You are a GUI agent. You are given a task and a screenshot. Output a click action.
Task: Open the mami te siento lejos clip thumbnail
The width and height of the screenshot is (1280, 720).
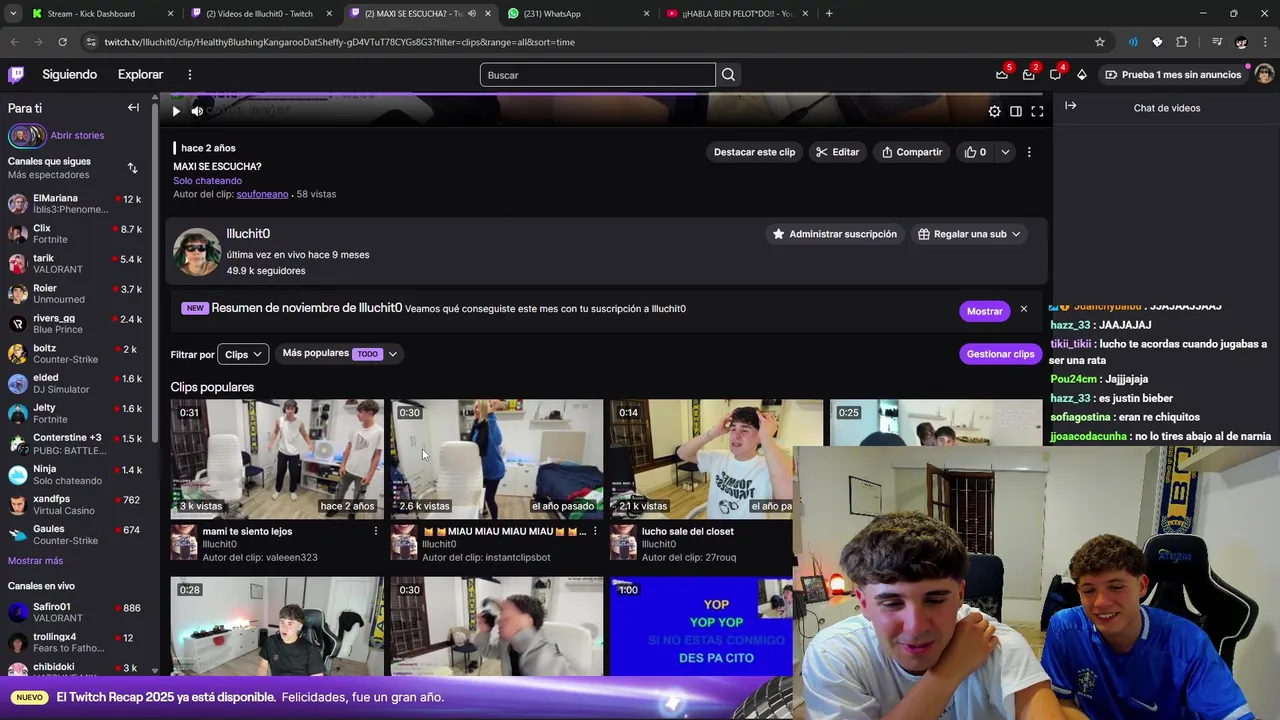point(277,459)
